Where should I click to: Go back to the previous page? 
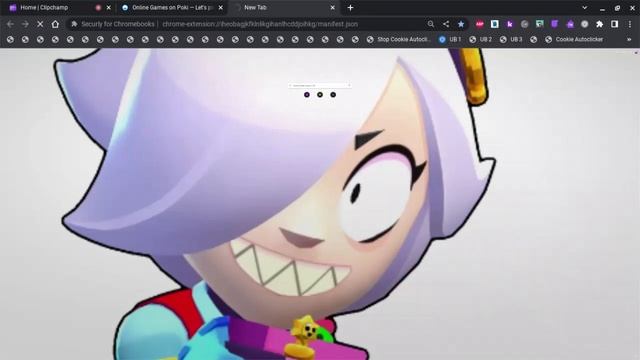click(10, 24)
